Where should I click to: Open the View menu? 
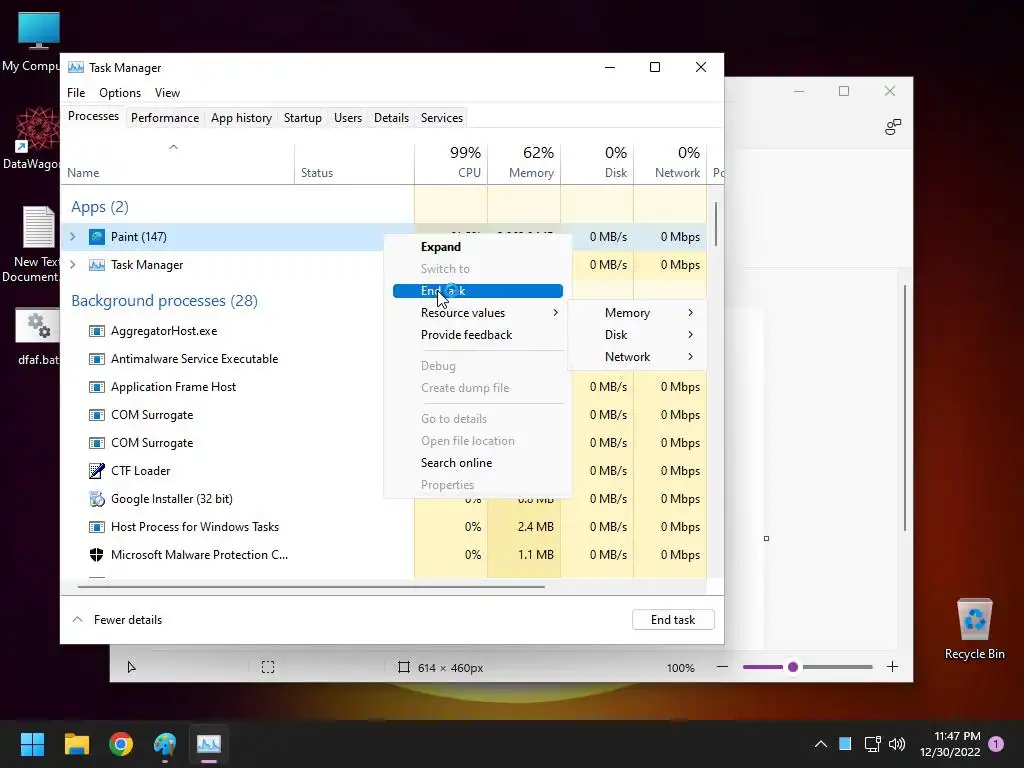pos(167,93)
